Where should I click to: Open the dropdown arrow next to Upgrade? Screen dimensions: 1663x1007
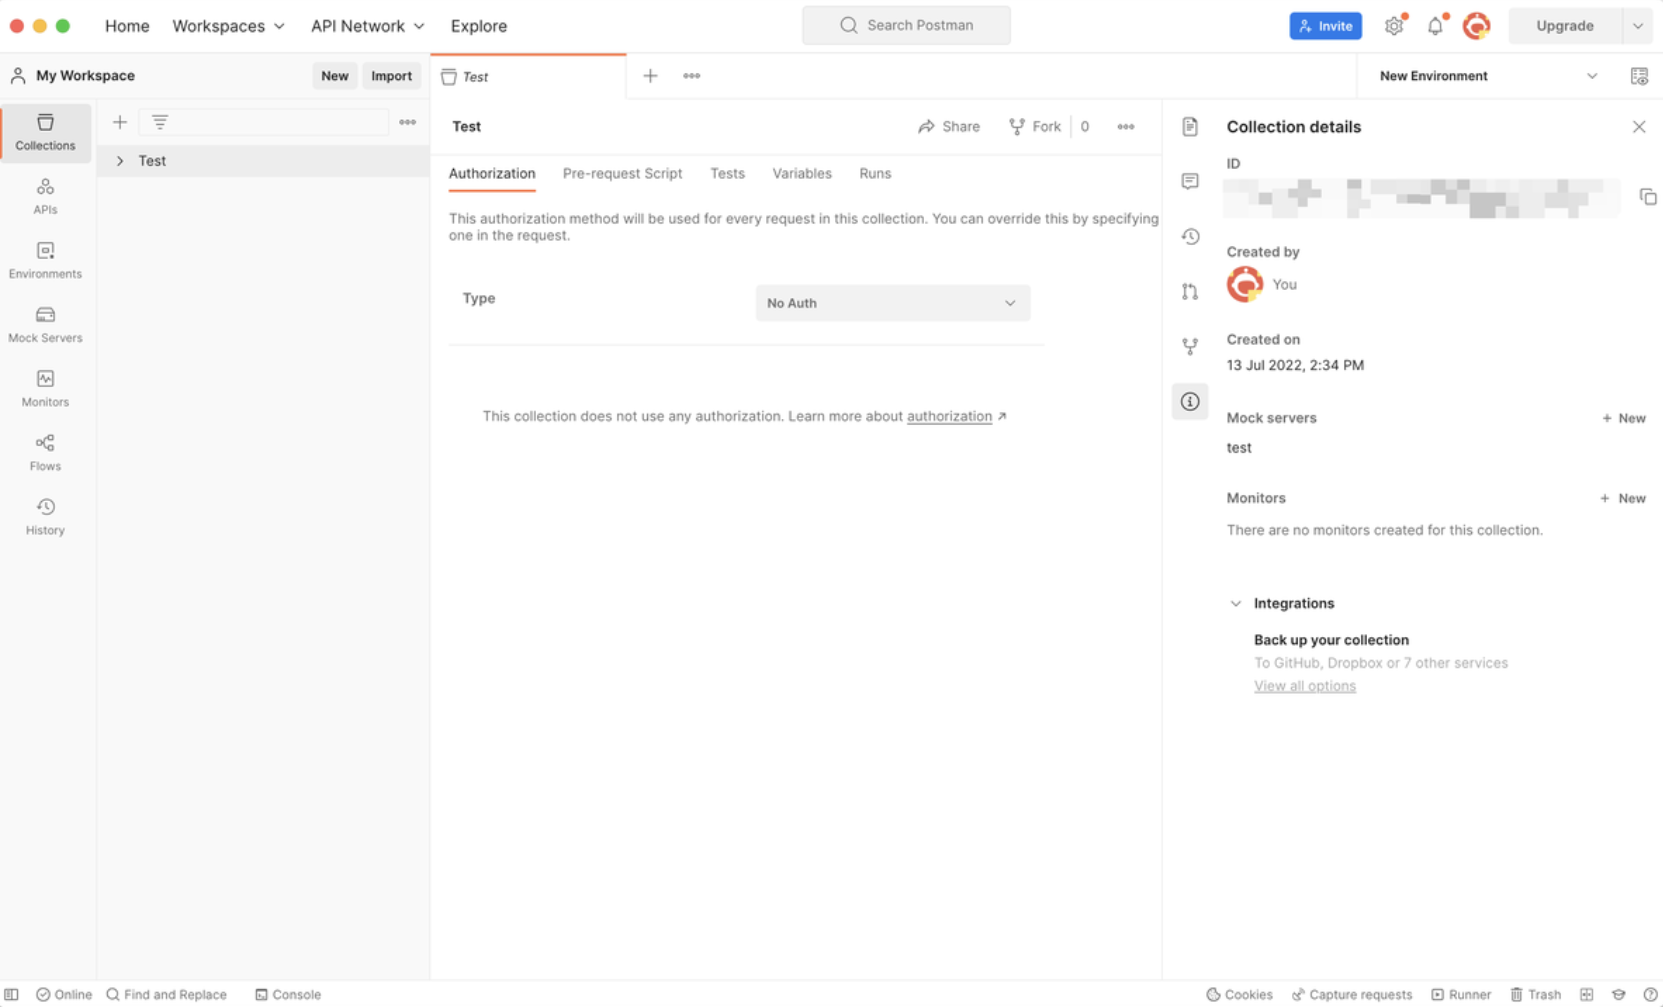click(x=1638, y=26)
